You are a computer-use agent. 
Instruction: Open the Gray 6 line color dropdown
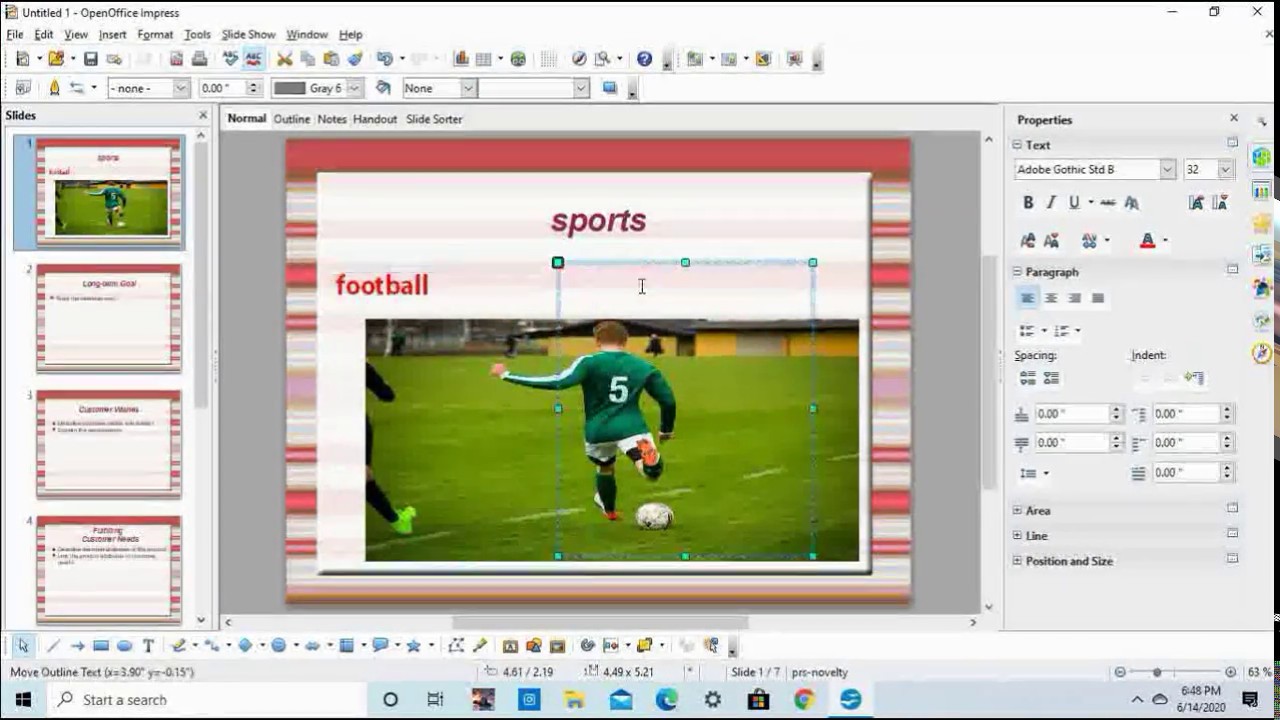tap(354, 88)
